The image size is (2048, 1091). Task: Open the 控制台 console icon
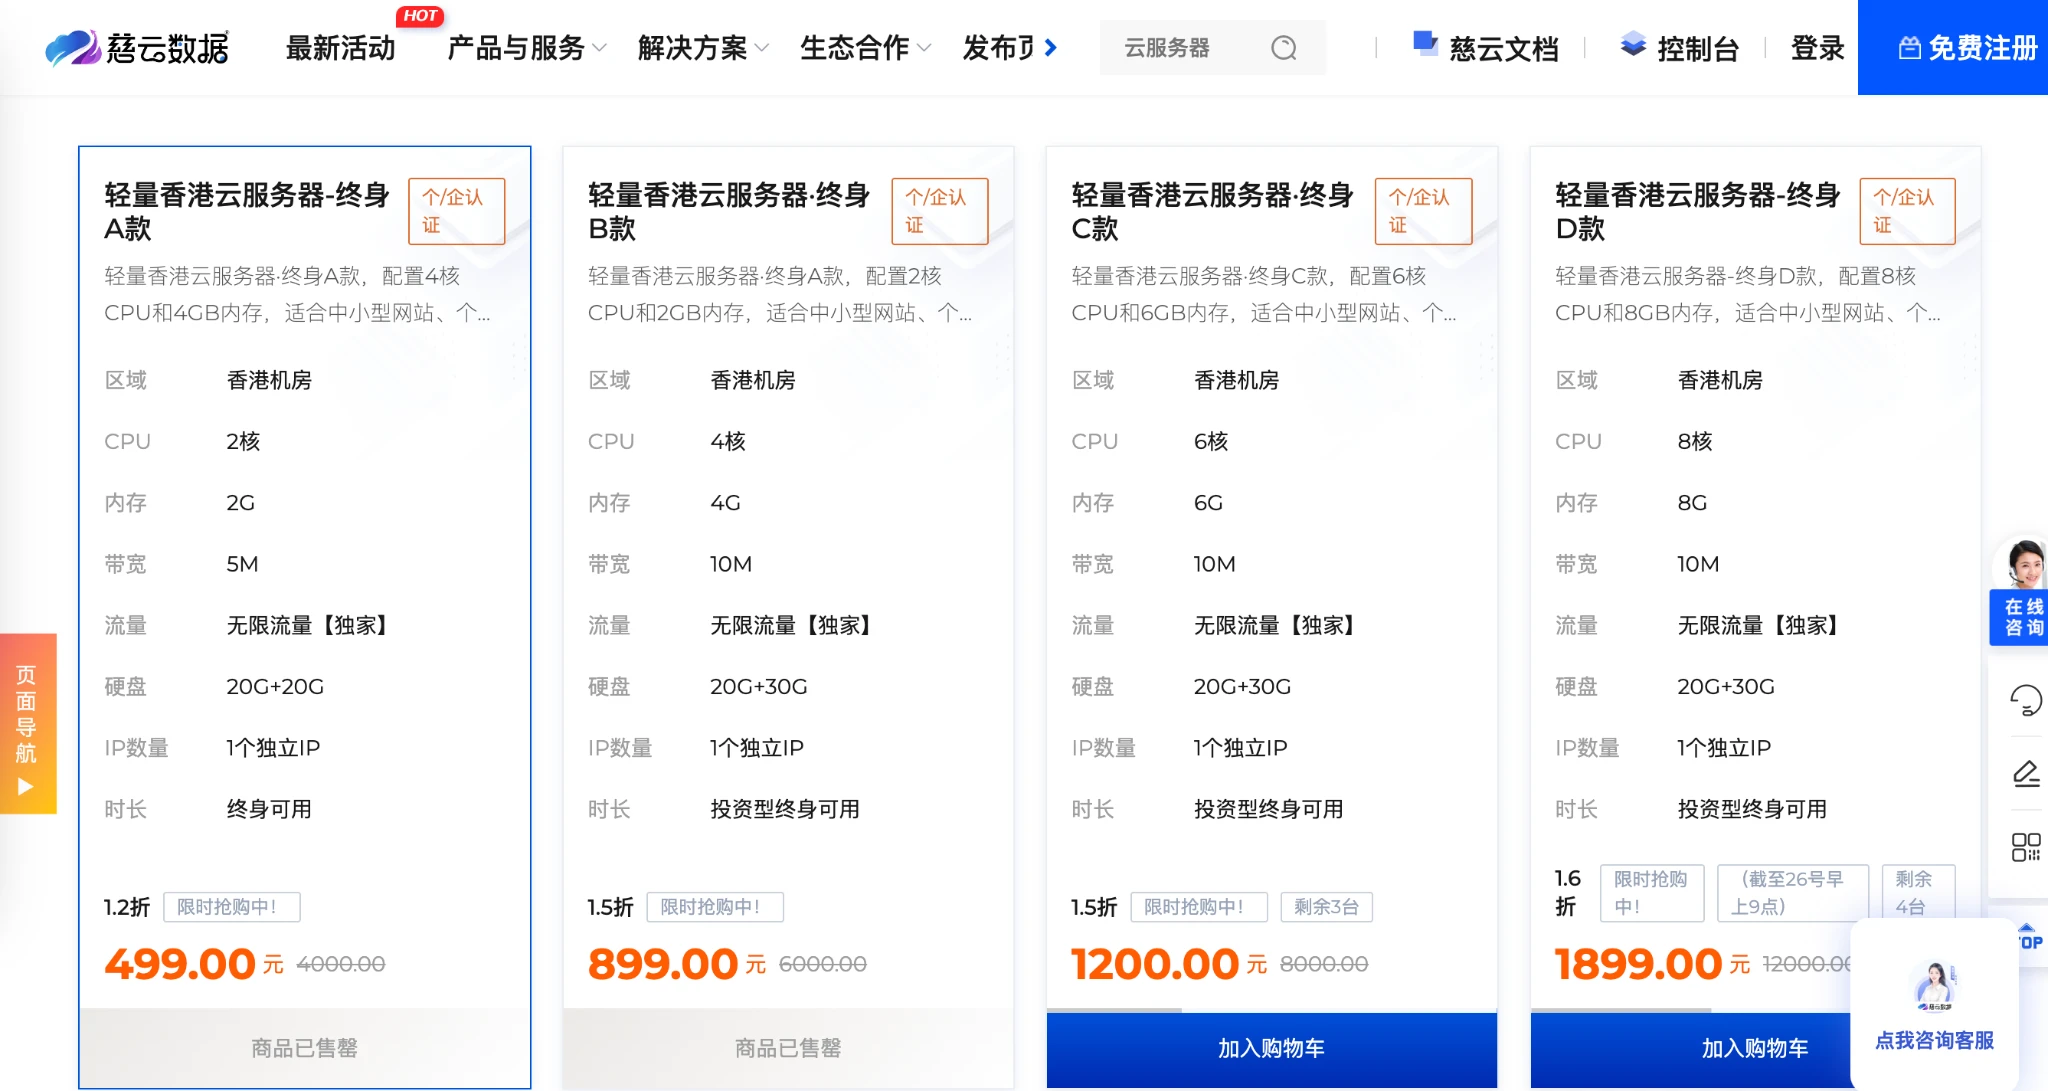point(1632,44)
